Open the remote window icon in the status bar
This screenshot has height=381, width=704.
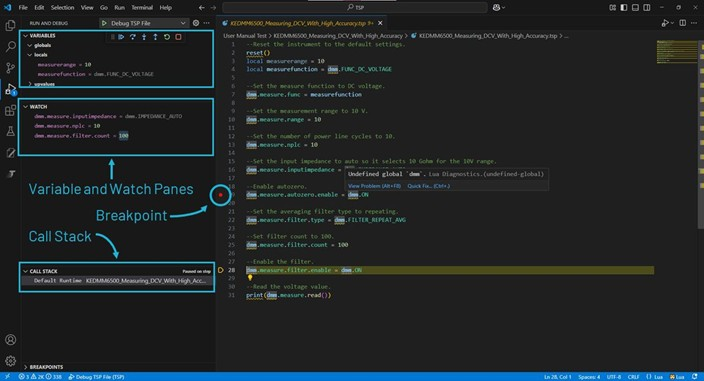(x=7, y=377)
